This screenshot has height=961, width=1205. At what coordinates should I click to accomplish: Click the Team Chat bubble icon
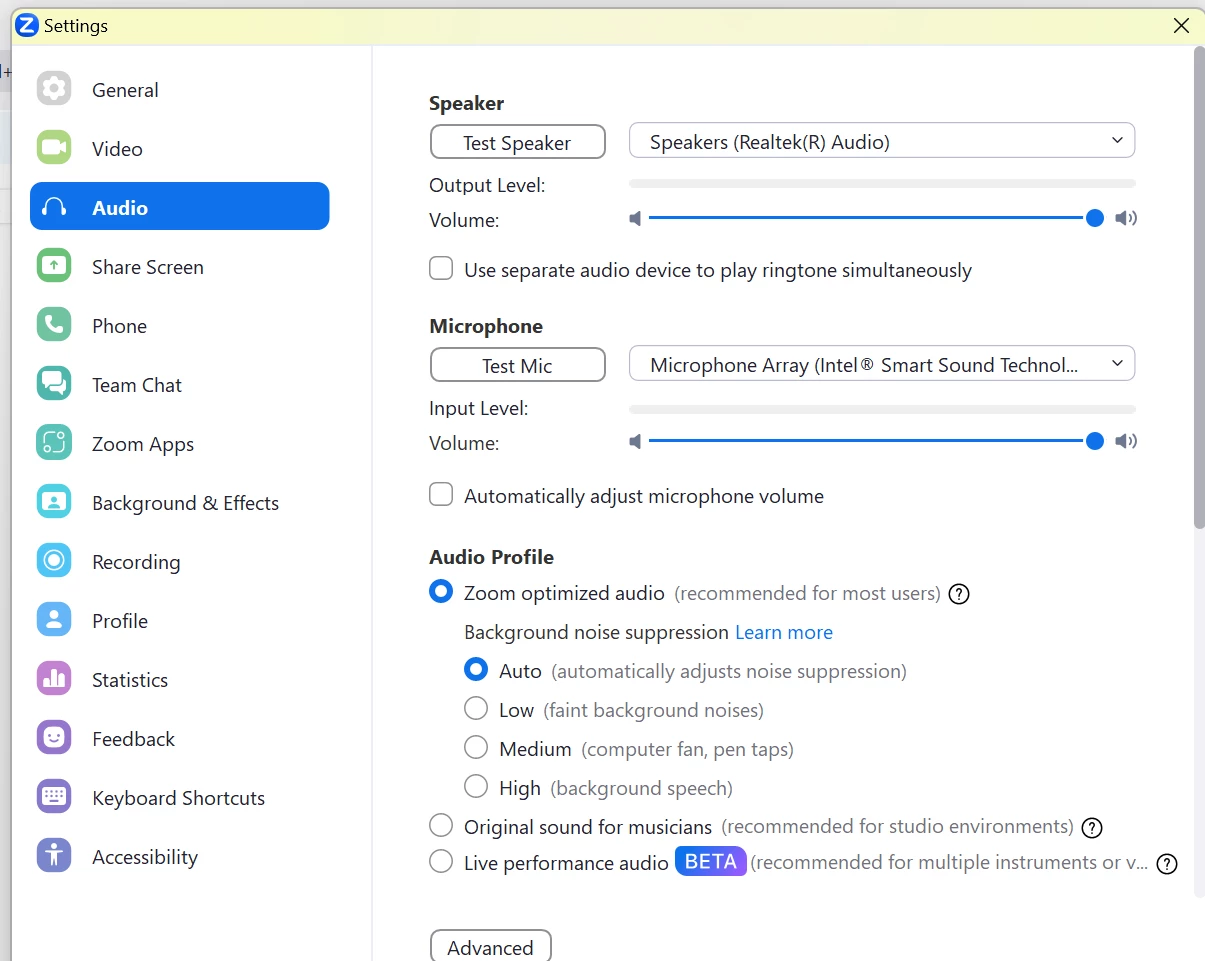(x=54, y=384)
